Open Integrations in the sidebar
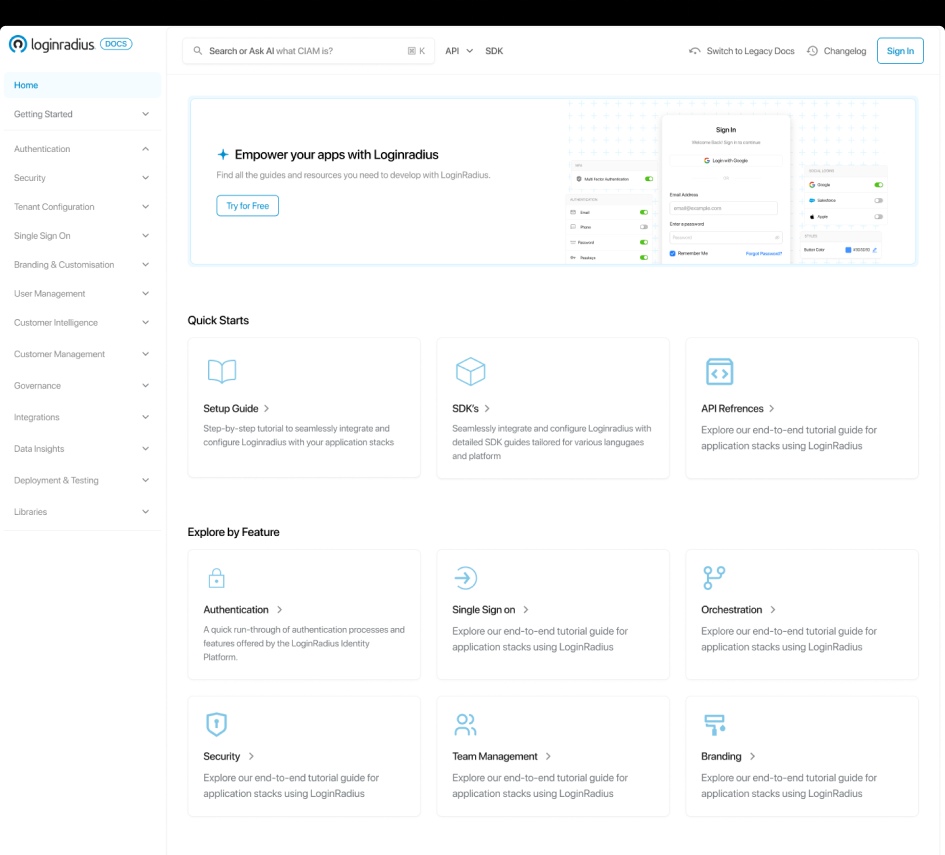 82,417
